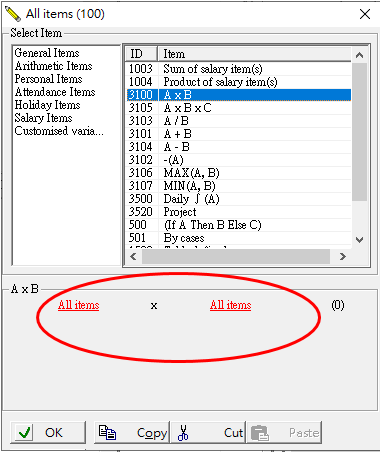The width and height of the screenshot is (381, 452).
Task: Select row 1003 Sum of salary item(s)
Action: [239, 69]
